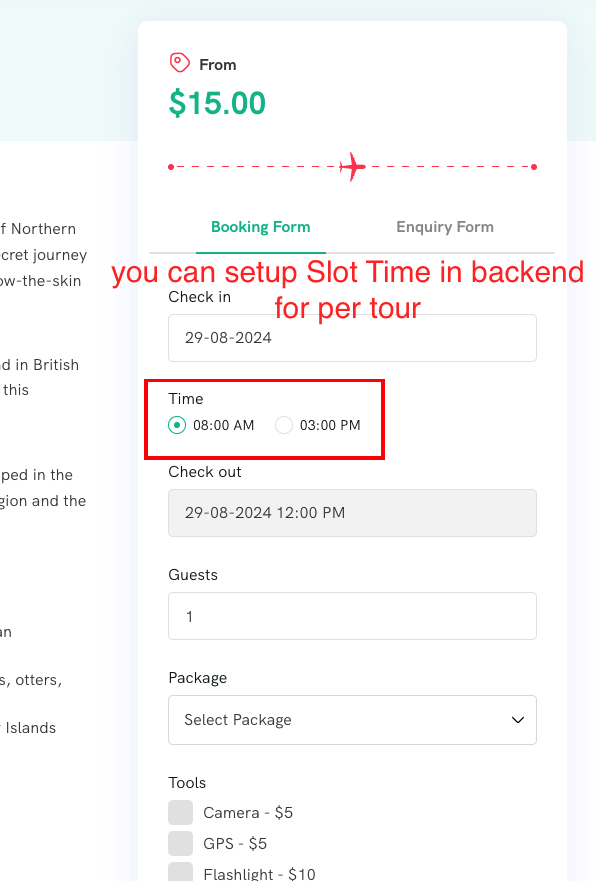596x881 pixels.
Task: Switch to the Booking Form tab
Action: (261, 227)
